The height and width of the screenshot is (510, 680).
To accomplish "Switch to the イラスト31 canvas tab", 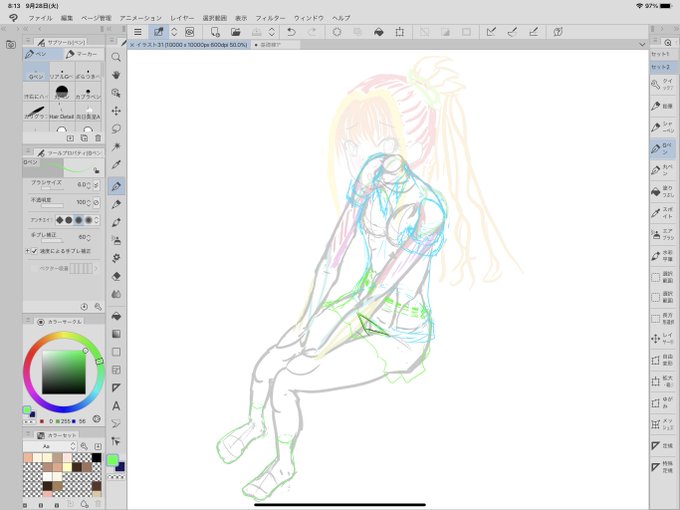I will point(190,44).
